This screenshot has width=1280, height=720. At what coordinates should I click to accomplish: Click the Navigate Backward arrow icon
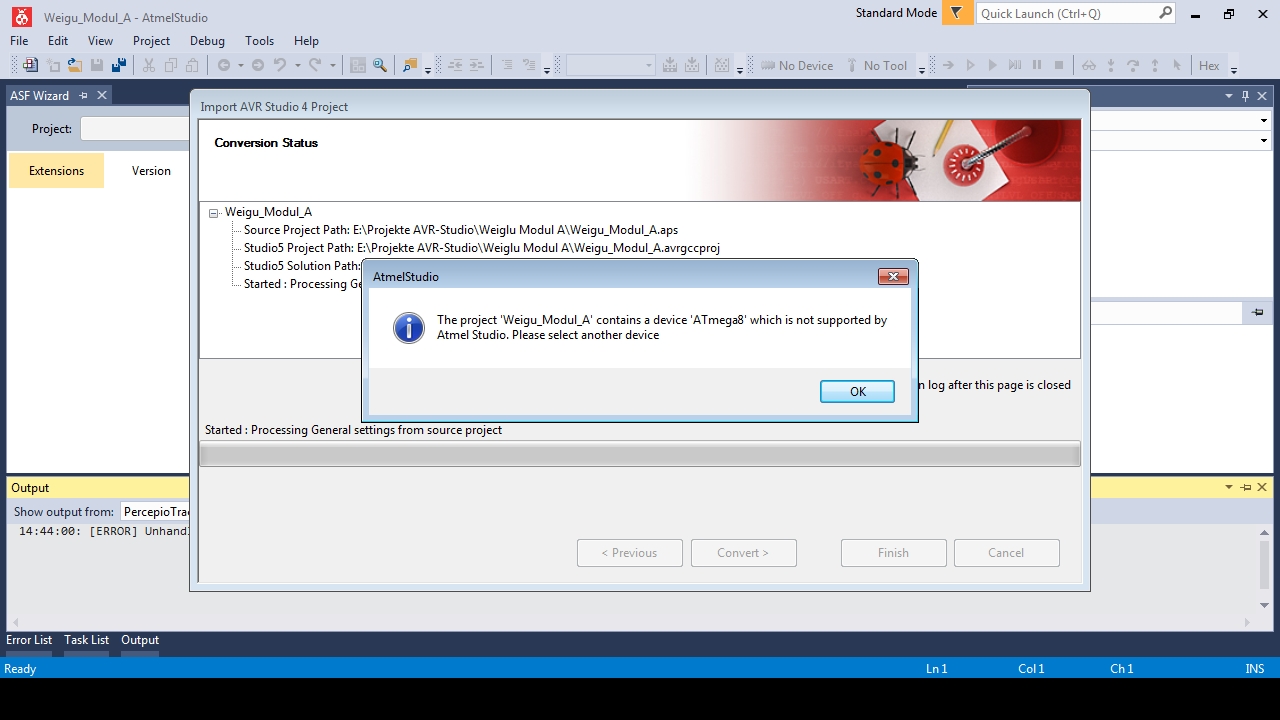[224, 65]
